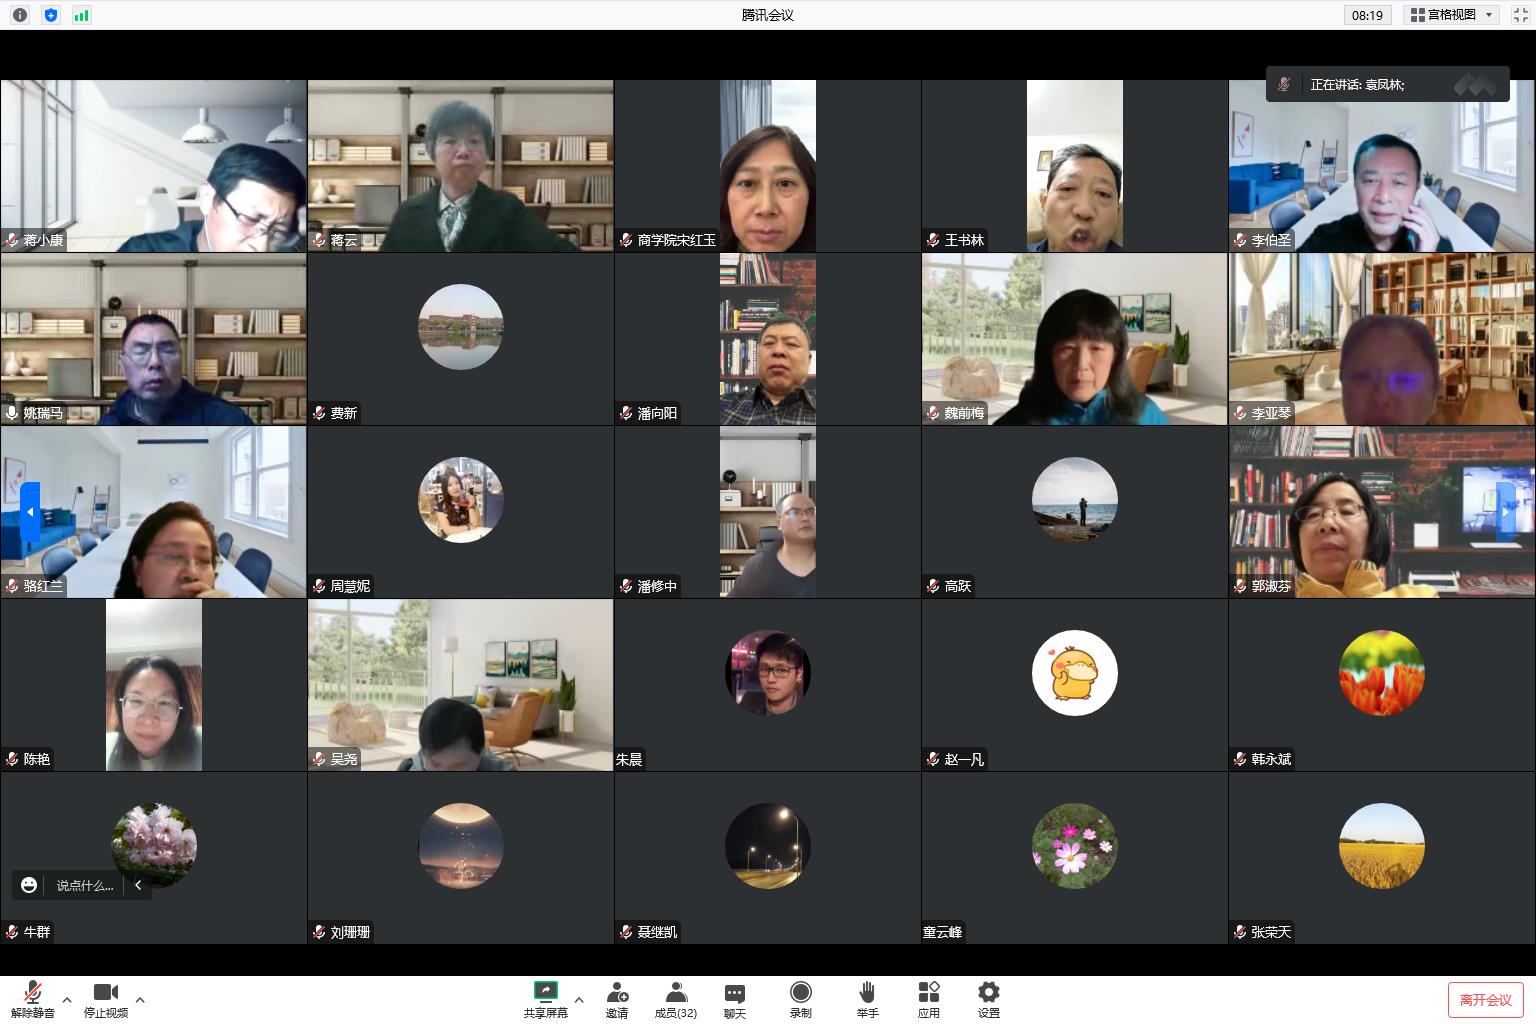
Task: Start recording with the 录制 icon
Action: (x=801, y=999)
